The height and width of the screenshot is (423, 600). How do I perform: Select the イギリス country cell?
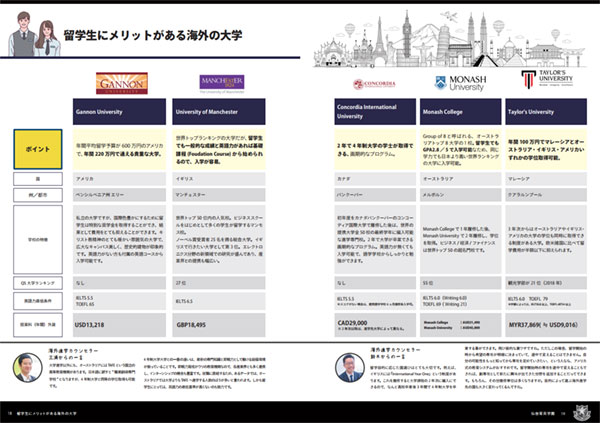[218, 179]
